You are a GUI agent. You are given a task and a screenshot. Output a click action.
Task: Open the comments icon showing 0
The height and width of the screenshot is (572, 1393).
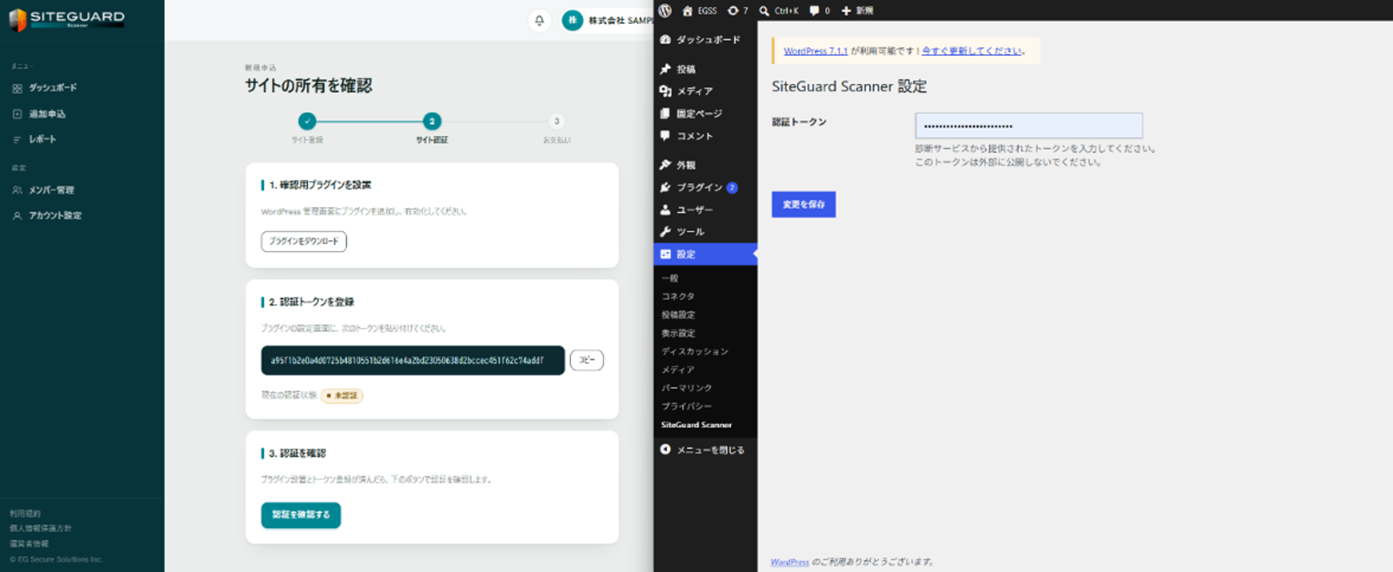[819, 10]
